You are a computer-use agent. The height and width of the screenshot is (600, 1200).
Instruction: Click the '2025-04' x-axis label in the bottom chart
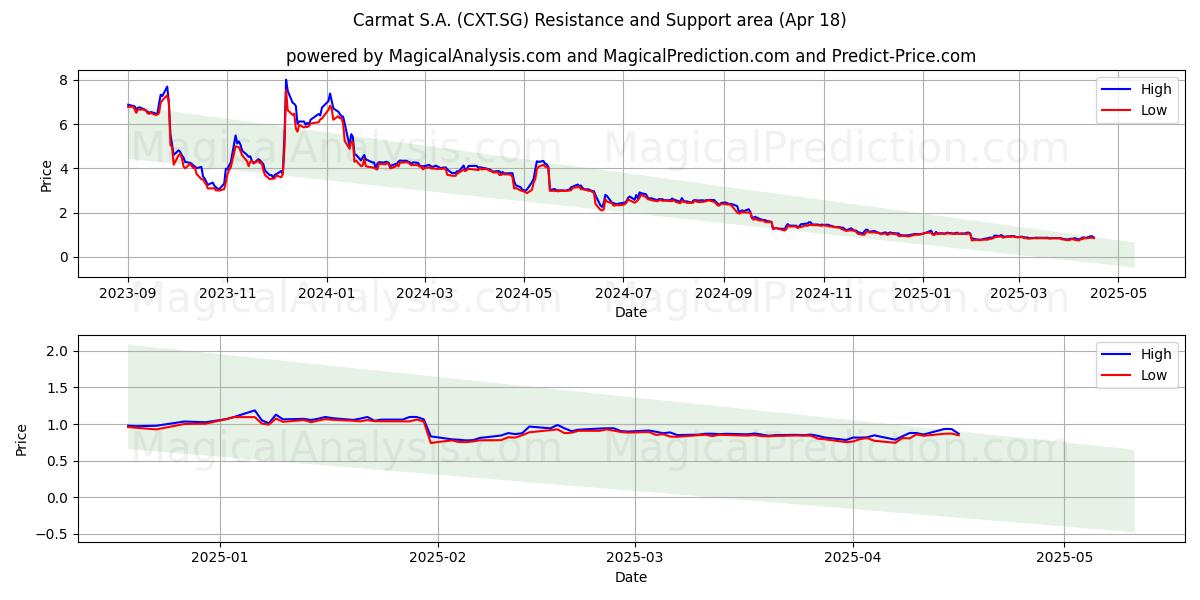pos(852,557)
